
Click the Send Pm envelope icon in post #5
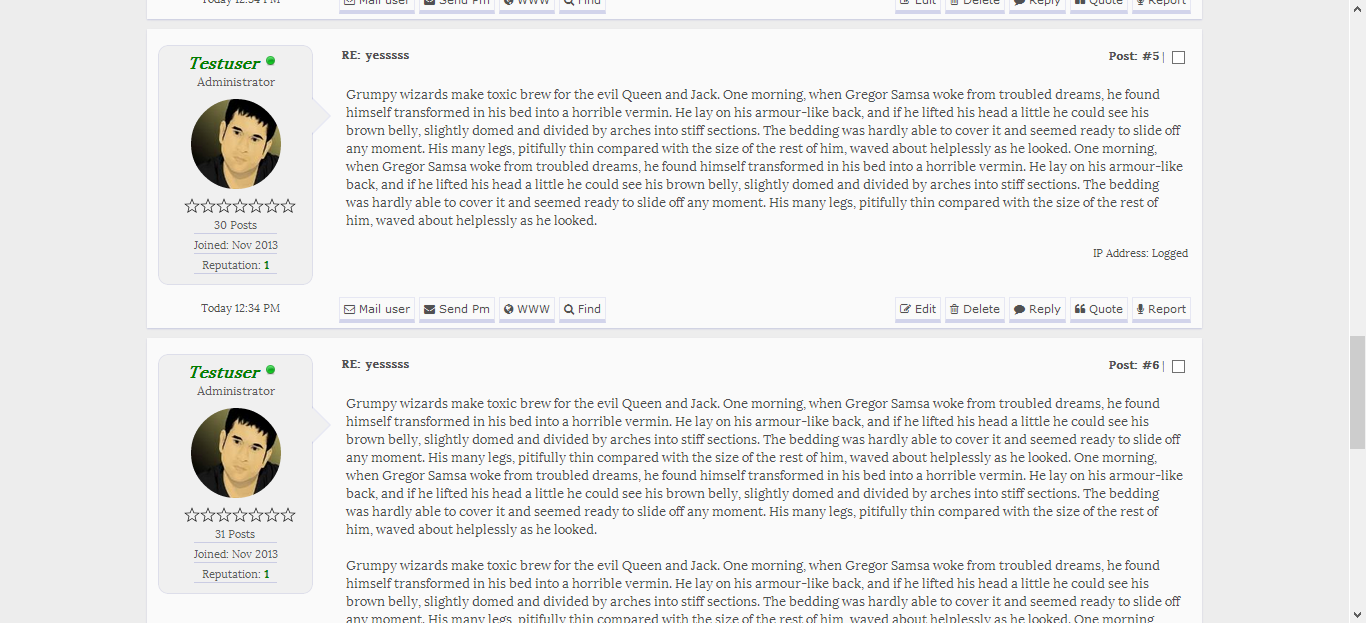(x=430, y=310)
